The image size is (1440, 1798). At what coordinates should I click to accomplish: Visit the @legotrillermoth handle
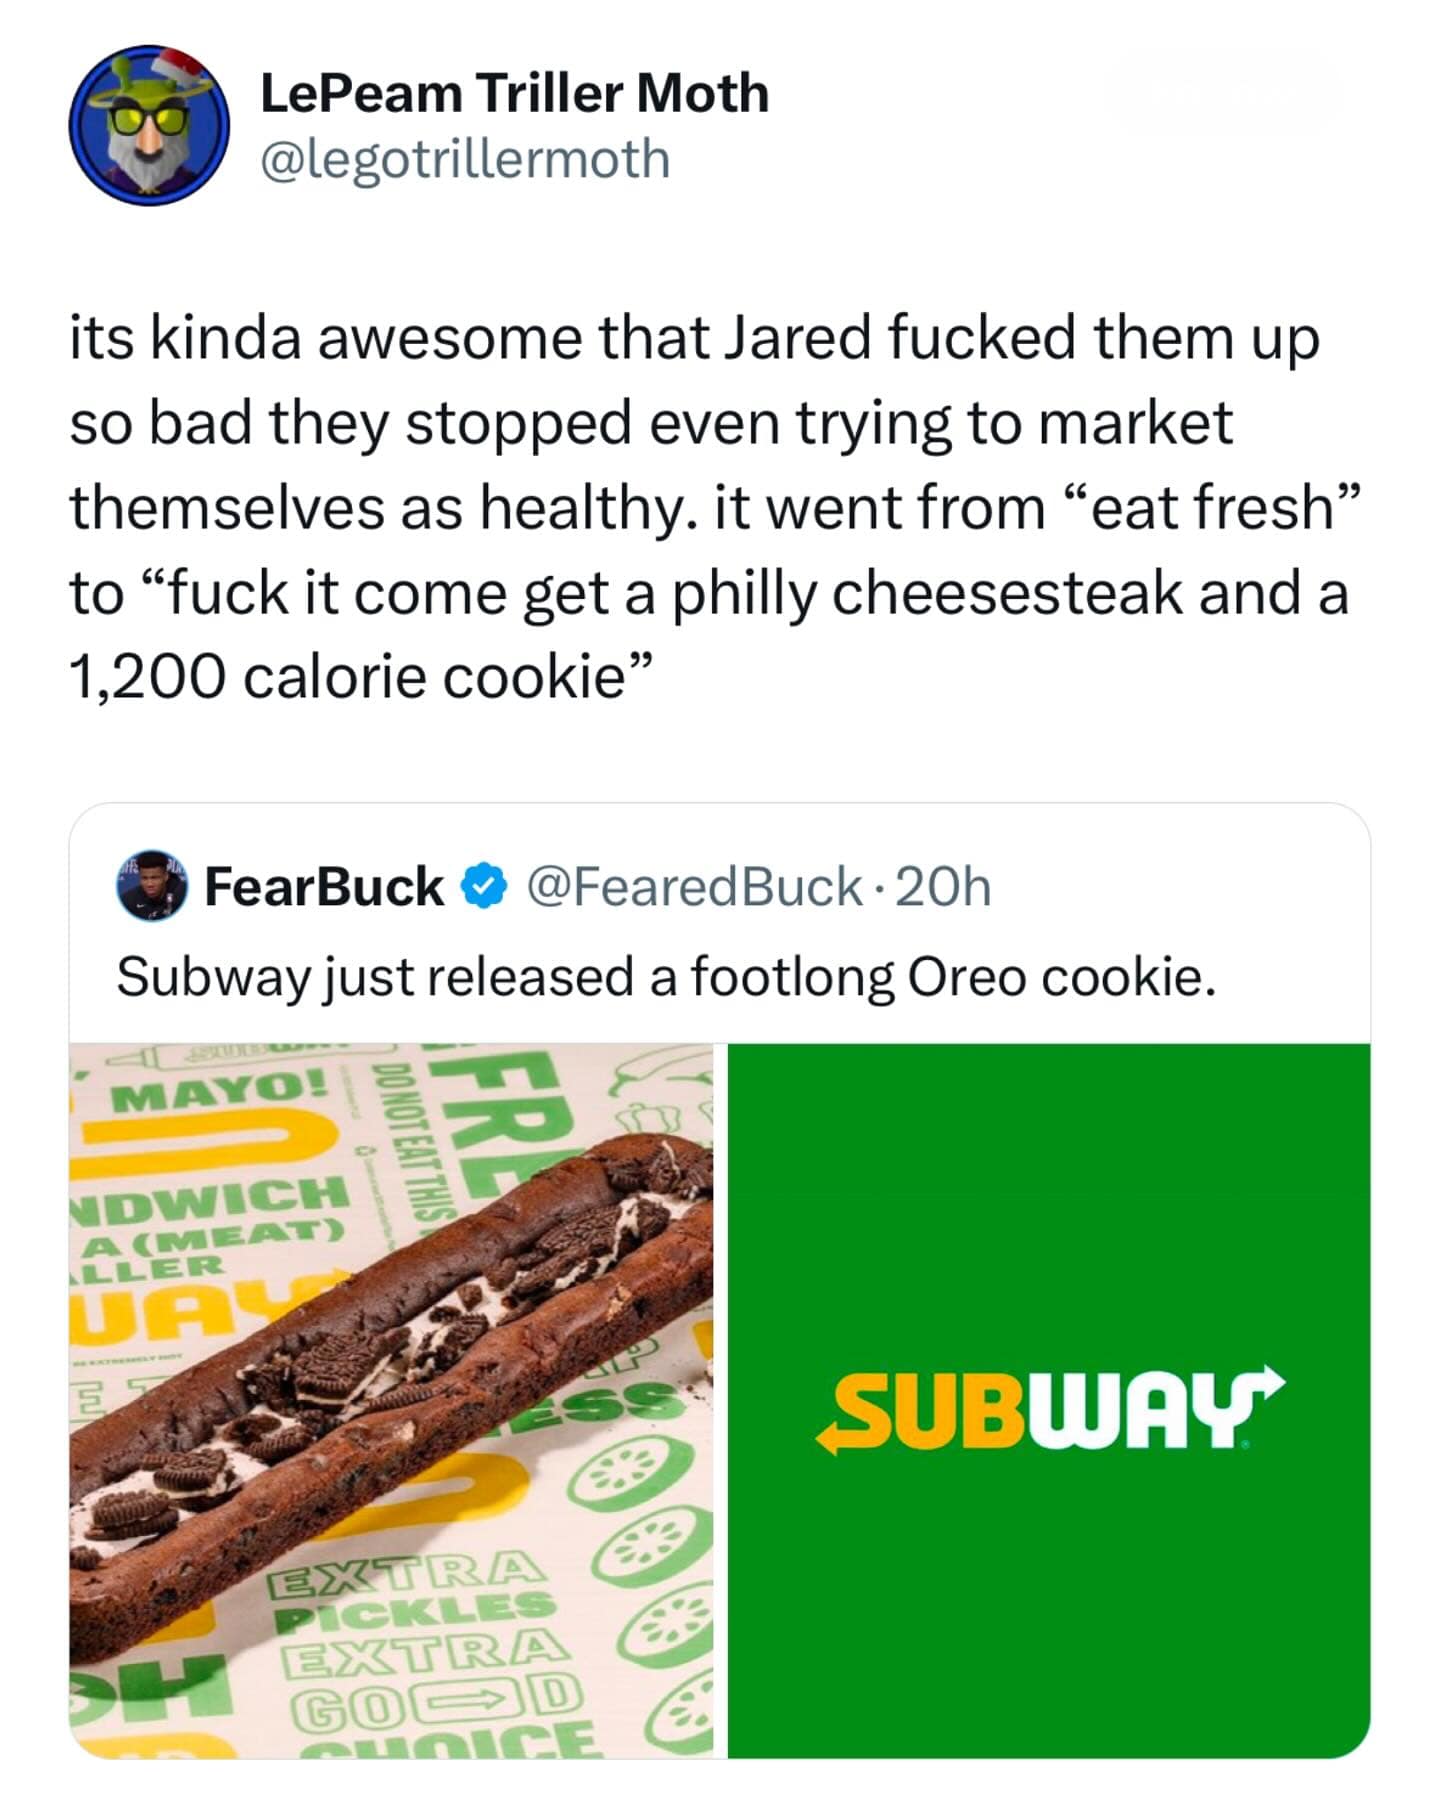coord(465,159)
